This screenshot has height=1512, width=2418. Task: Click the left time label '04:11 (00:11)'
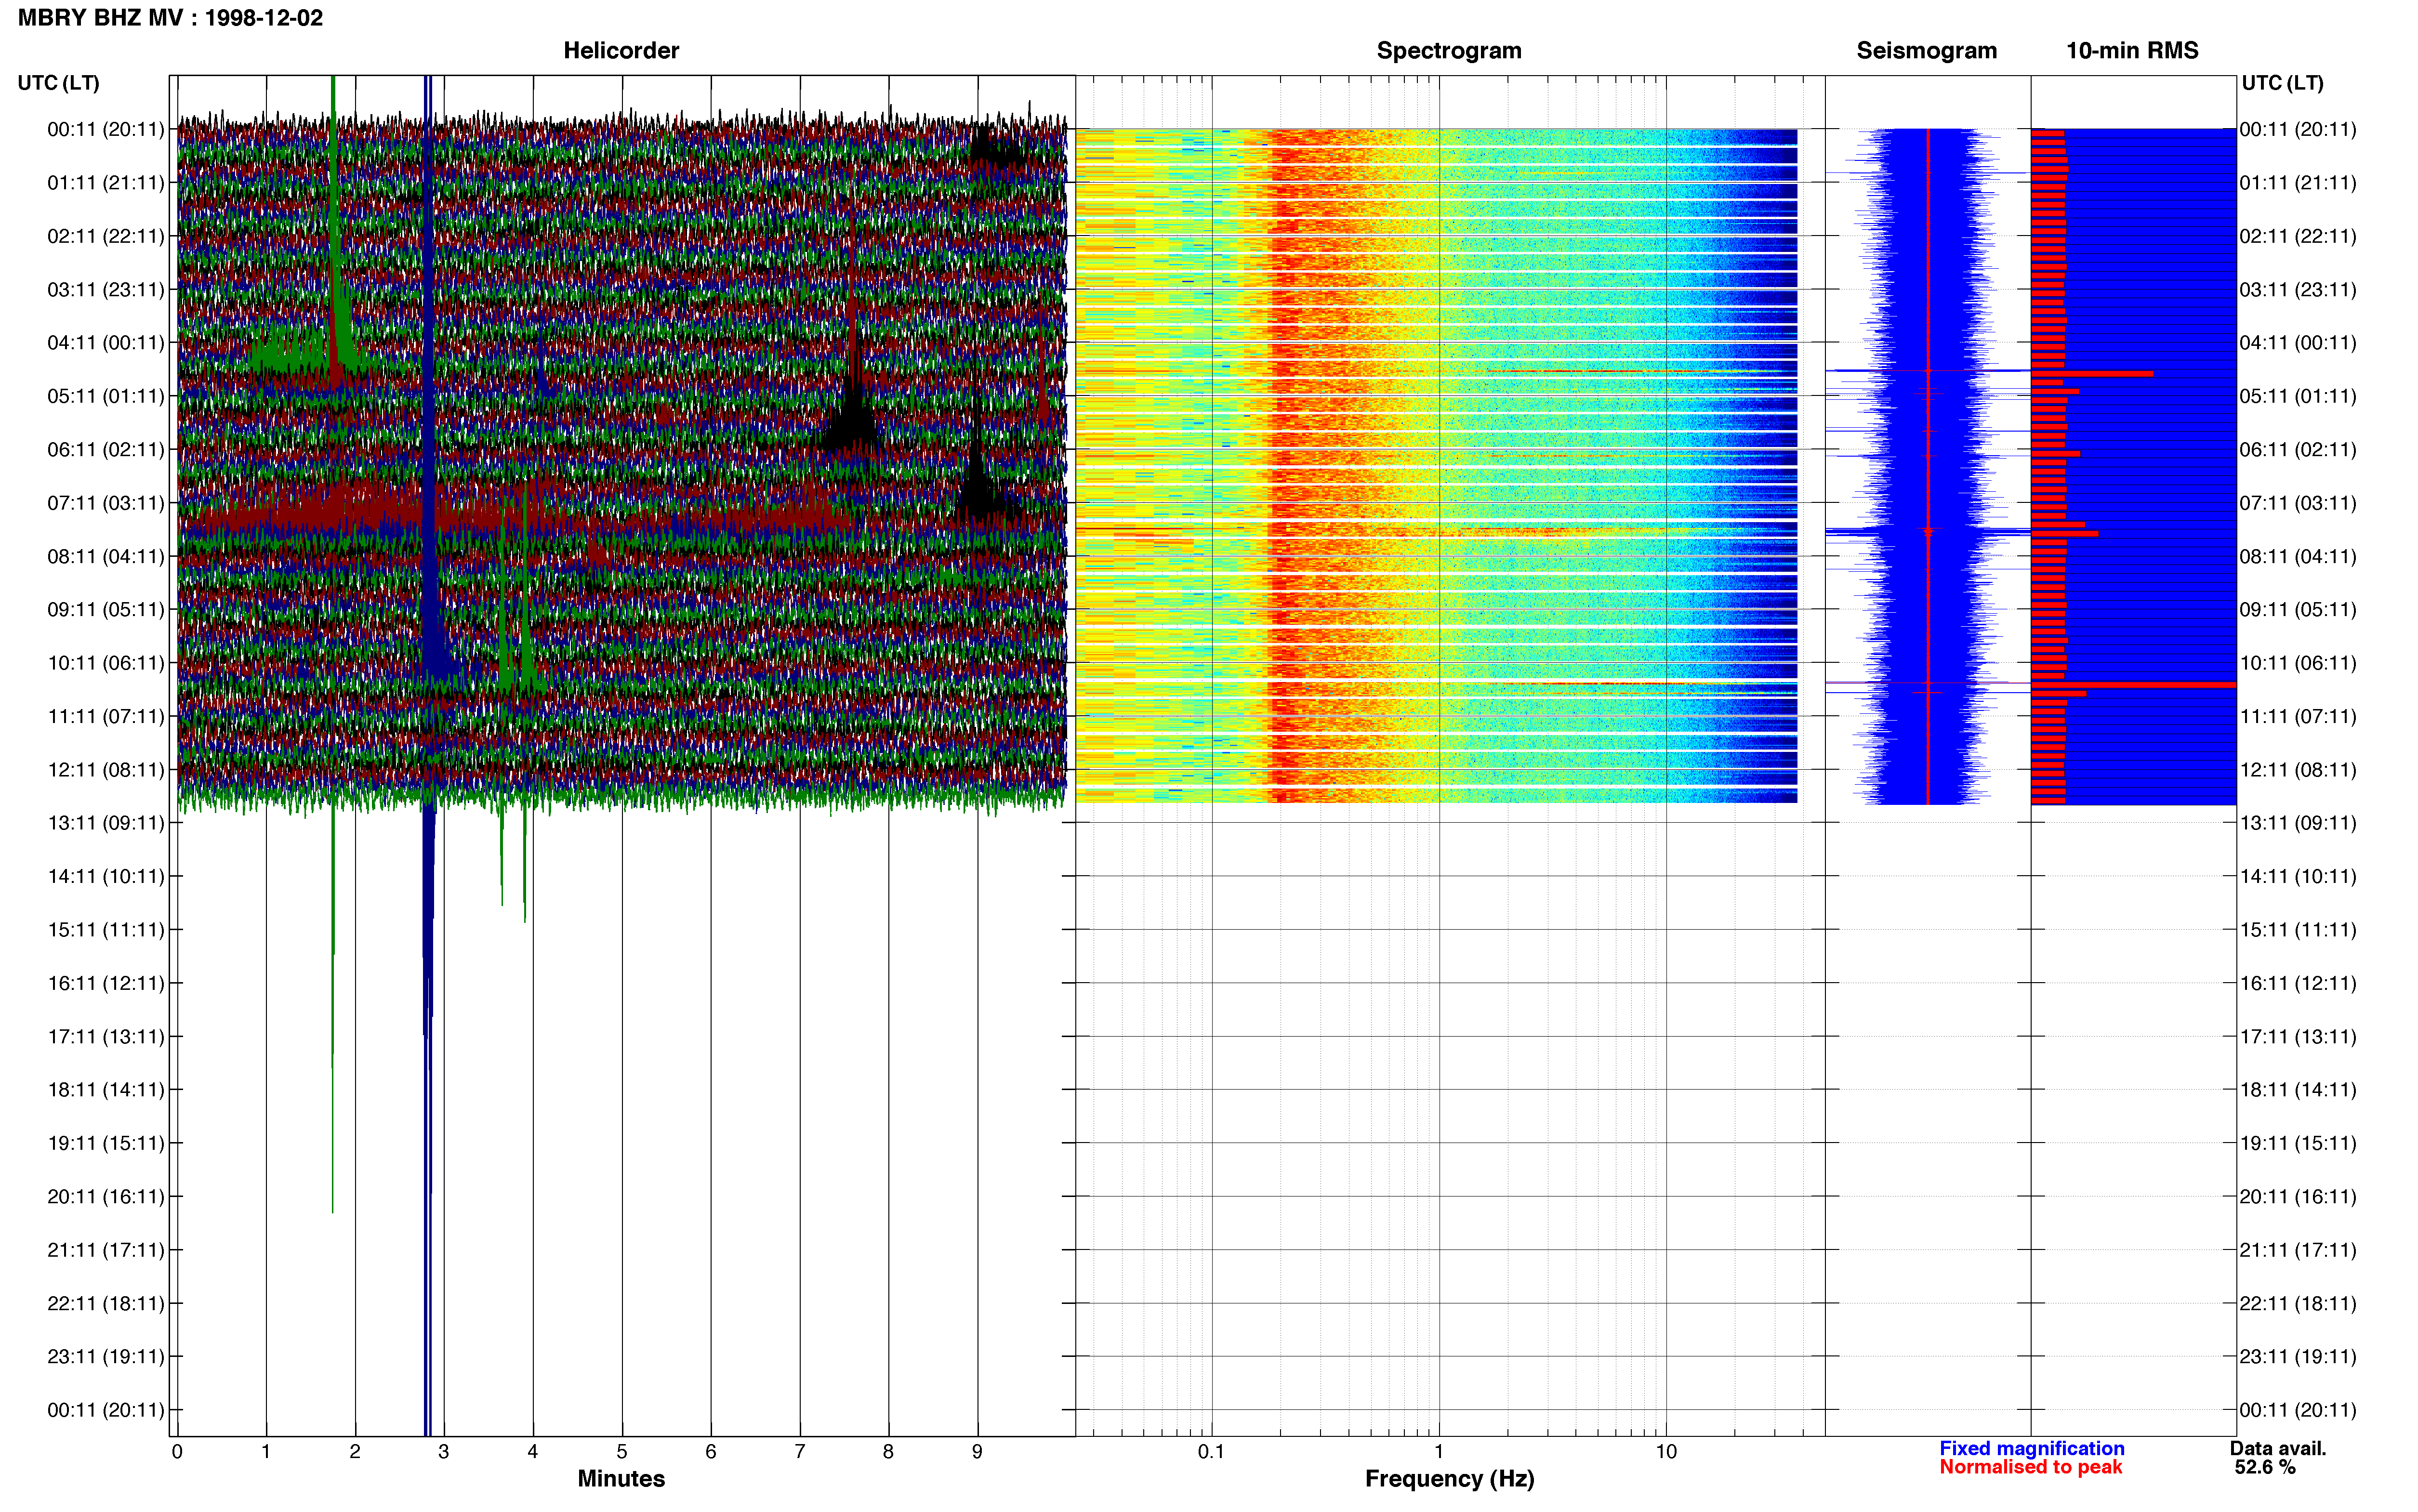[106, 343]
